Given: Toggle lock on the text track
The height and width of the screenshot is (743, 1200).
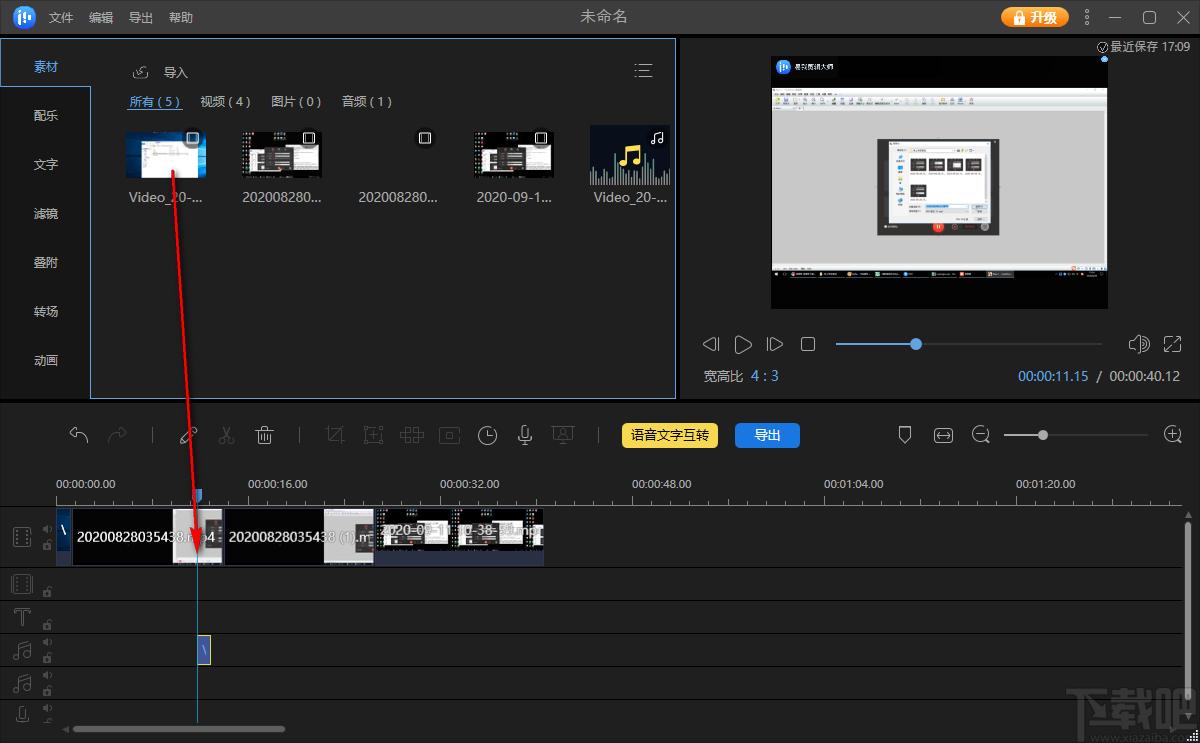Looking at the screenshot, I should pos(47,624).
